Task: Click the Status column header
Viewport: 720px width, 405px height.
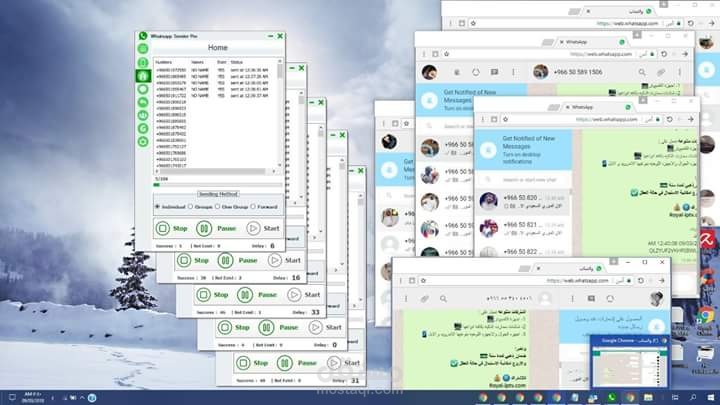Action: (237, 62)
